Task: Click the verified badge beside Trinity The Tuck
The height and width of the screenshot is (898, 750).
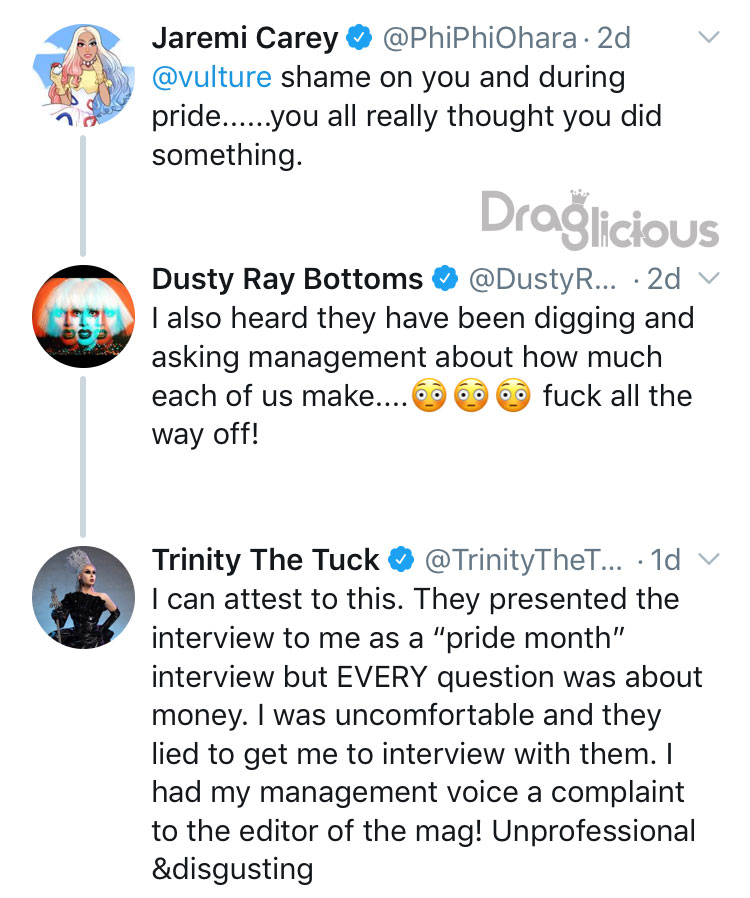Action: 401,560
